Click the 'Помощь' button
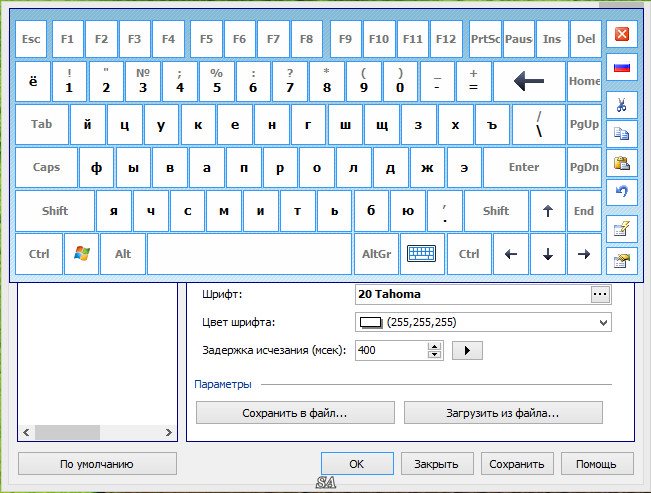 tap(597, 464)
